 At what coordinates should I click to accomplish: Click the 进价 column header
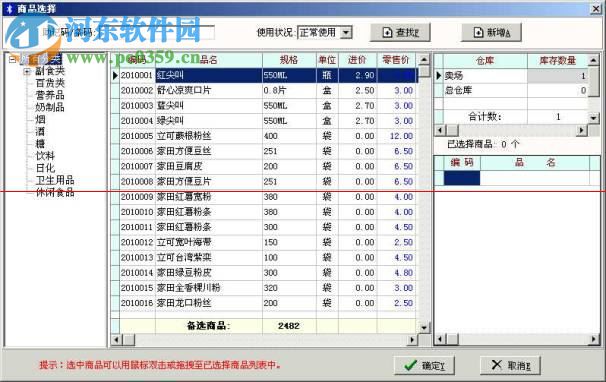[x=357, y=60]
